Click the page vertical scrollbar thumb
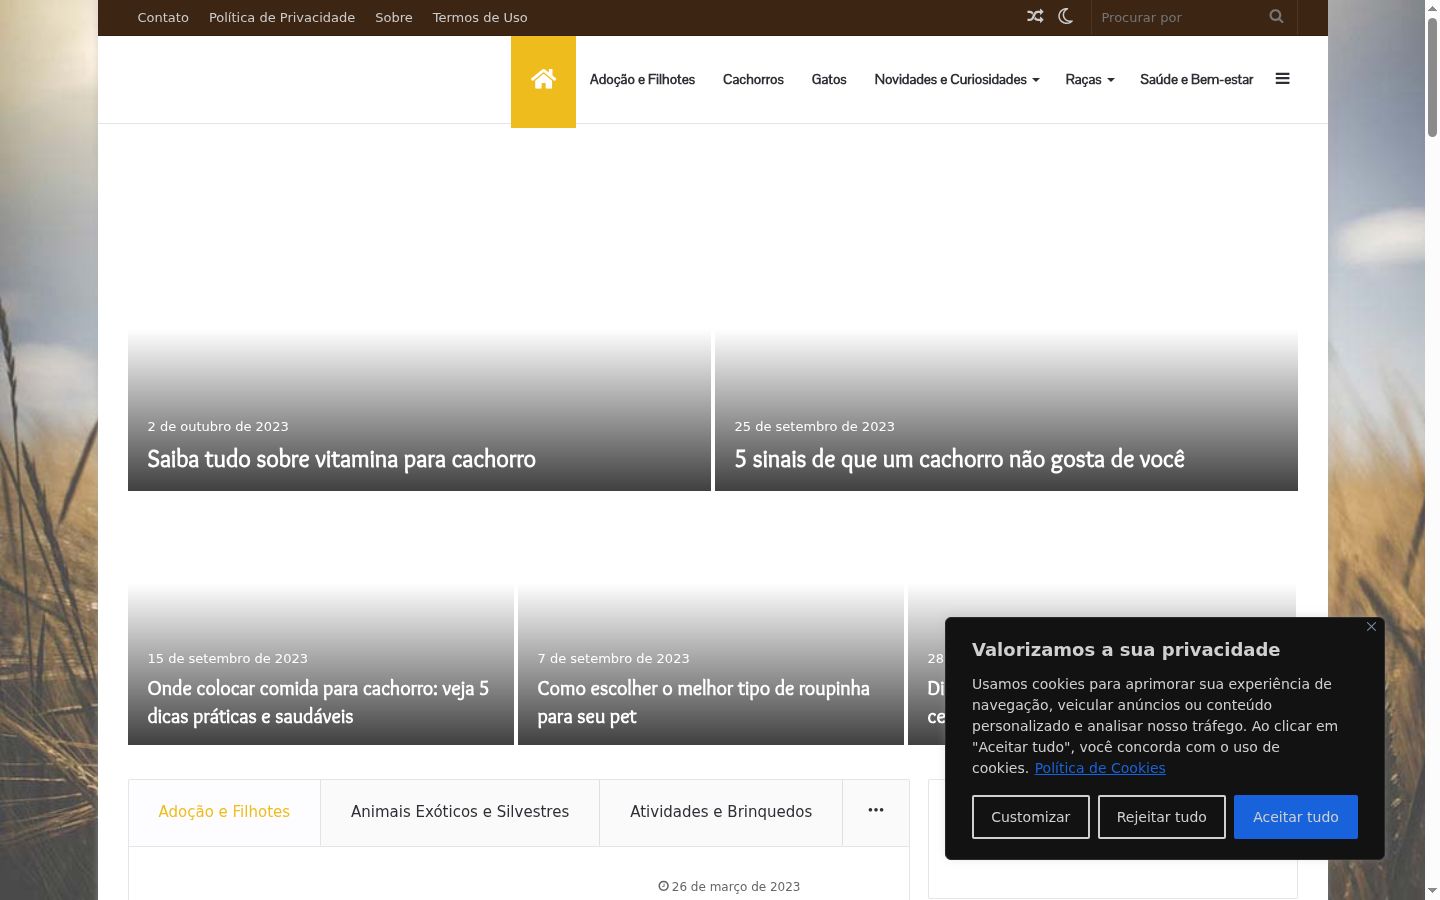This screenshot has width=1440, height=900. tap(1432, 75)
